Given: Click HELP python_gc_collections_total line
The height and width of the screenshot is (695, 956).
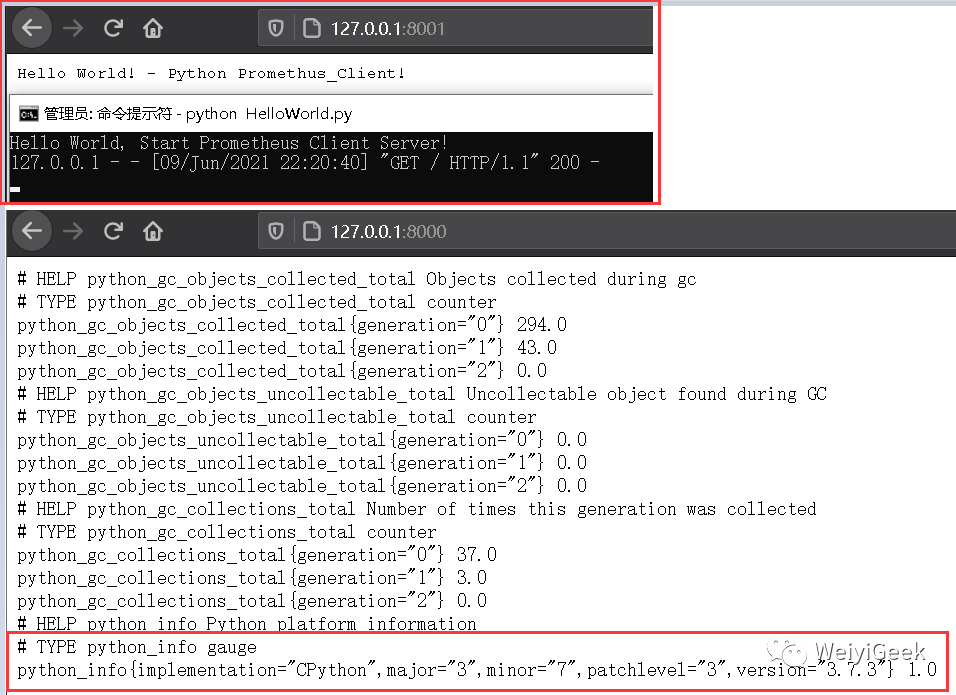Looking at the screenshot, I should tap(416, 510).
